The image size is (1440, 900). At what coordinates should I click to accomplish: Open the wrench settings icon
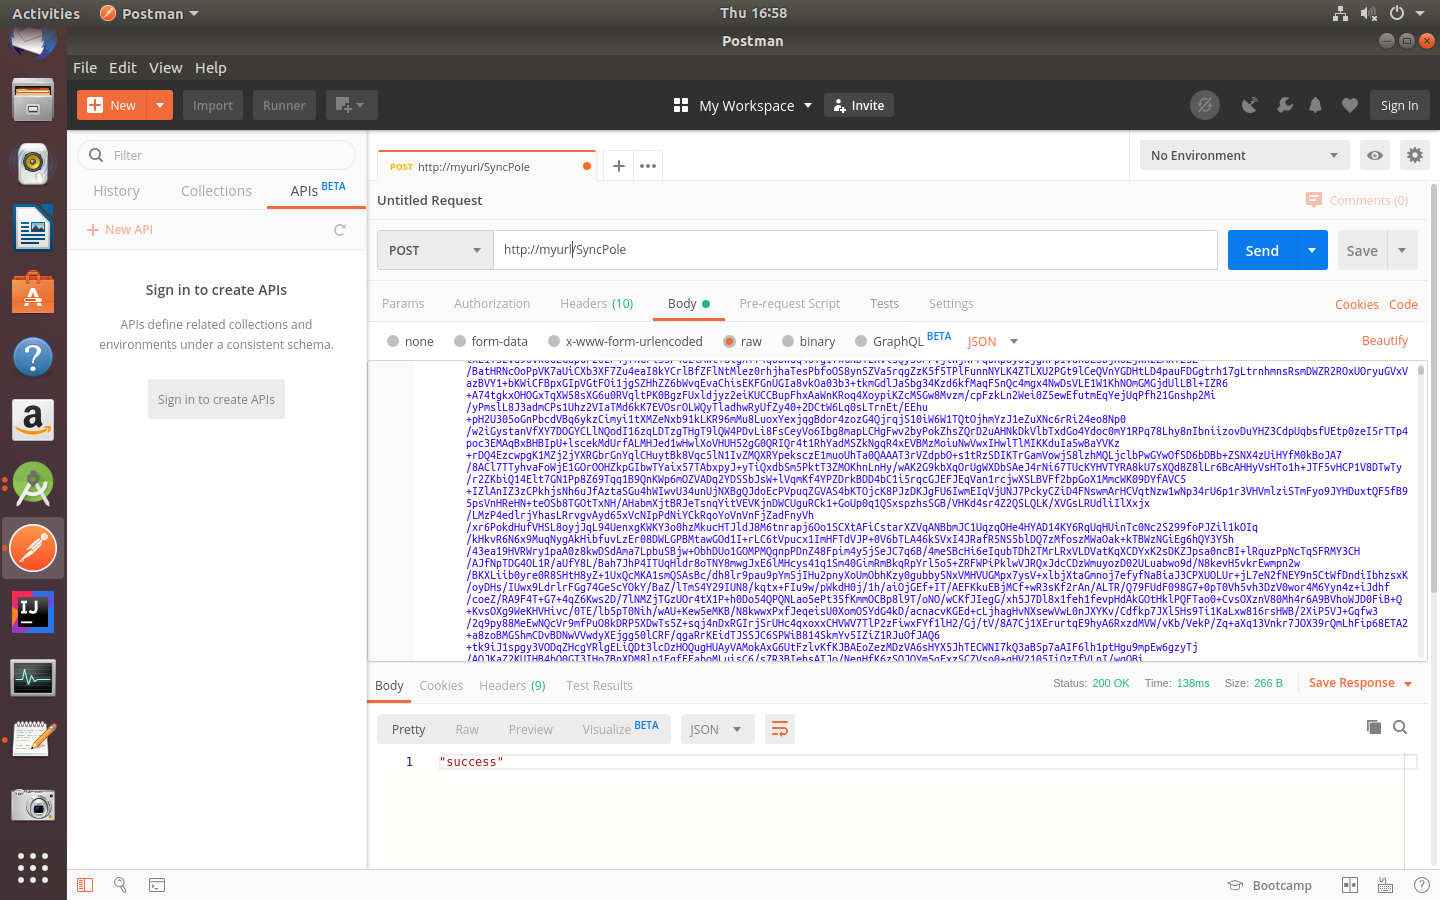[x=1284, y=105]
